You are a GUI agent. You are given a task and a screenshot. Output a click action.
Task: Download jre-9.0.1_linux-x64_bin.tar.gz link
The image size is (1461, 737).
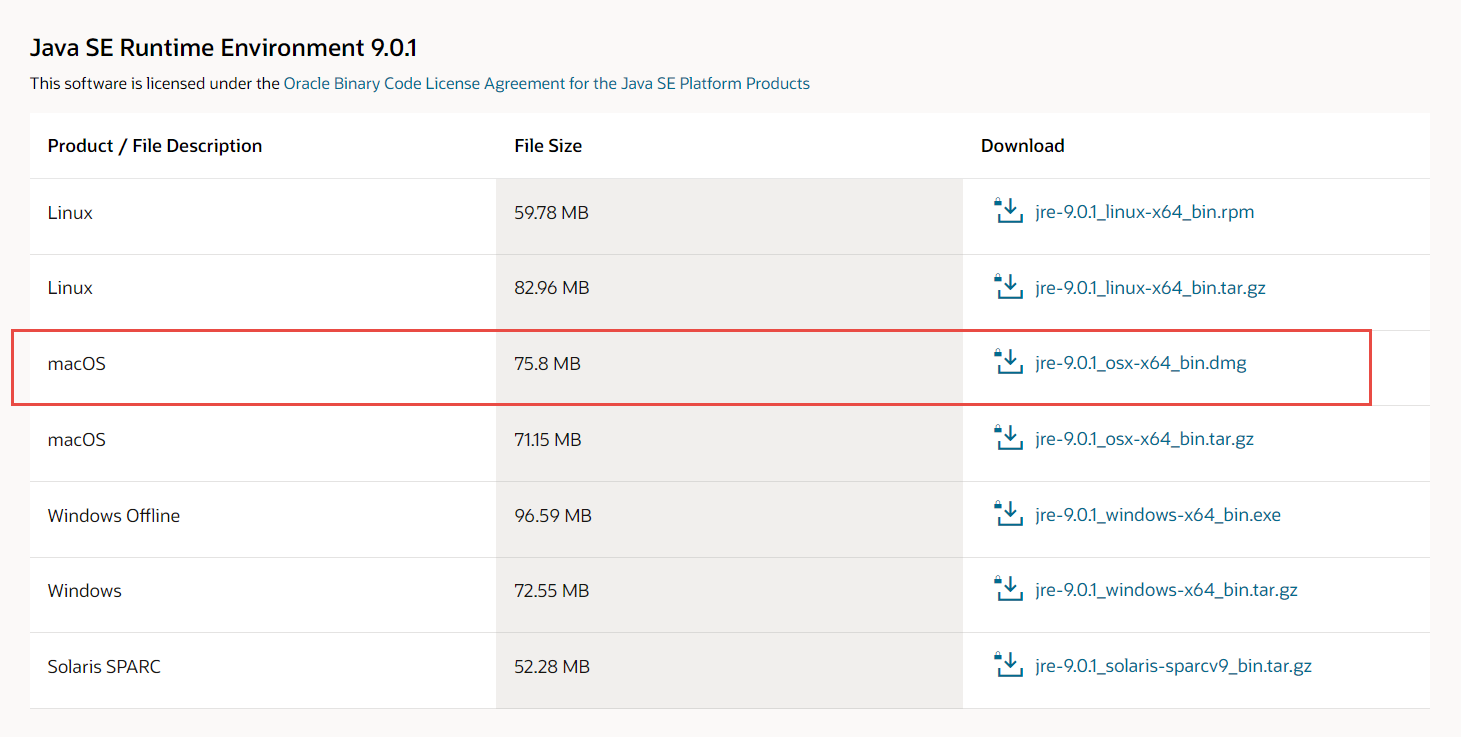pos(1151,288)
